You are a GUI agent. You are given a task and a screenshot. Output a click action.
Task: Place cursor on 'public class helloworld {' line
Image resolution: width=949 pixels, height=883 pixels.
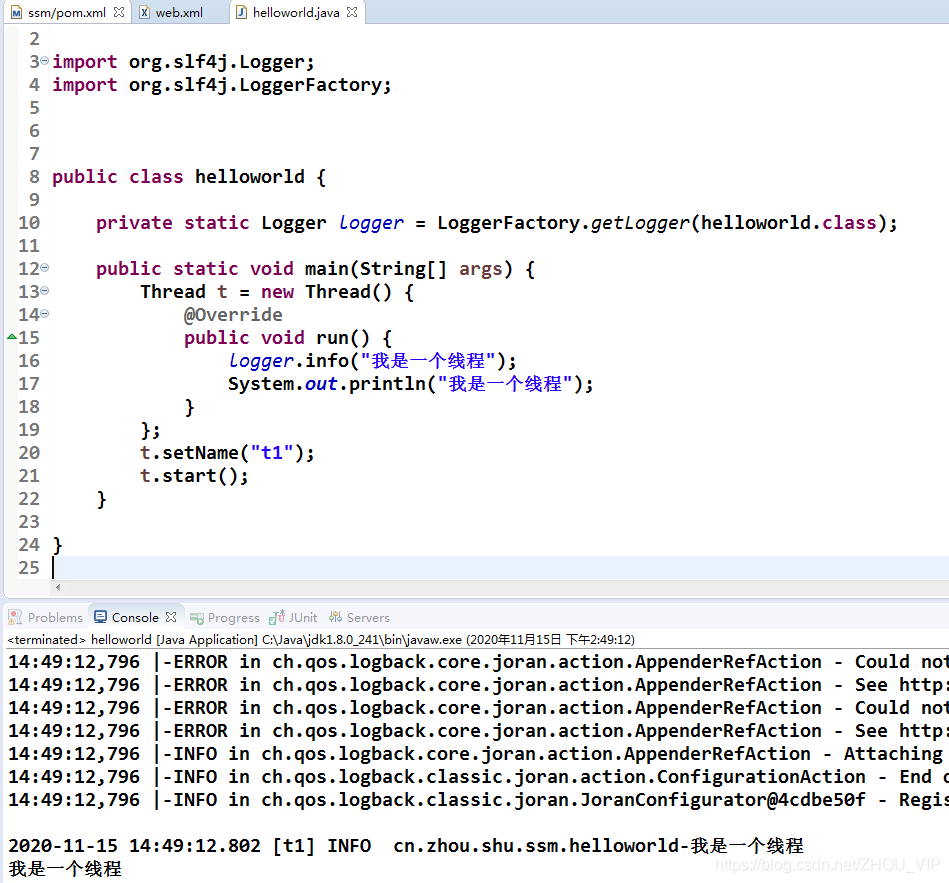coord(189,176)
